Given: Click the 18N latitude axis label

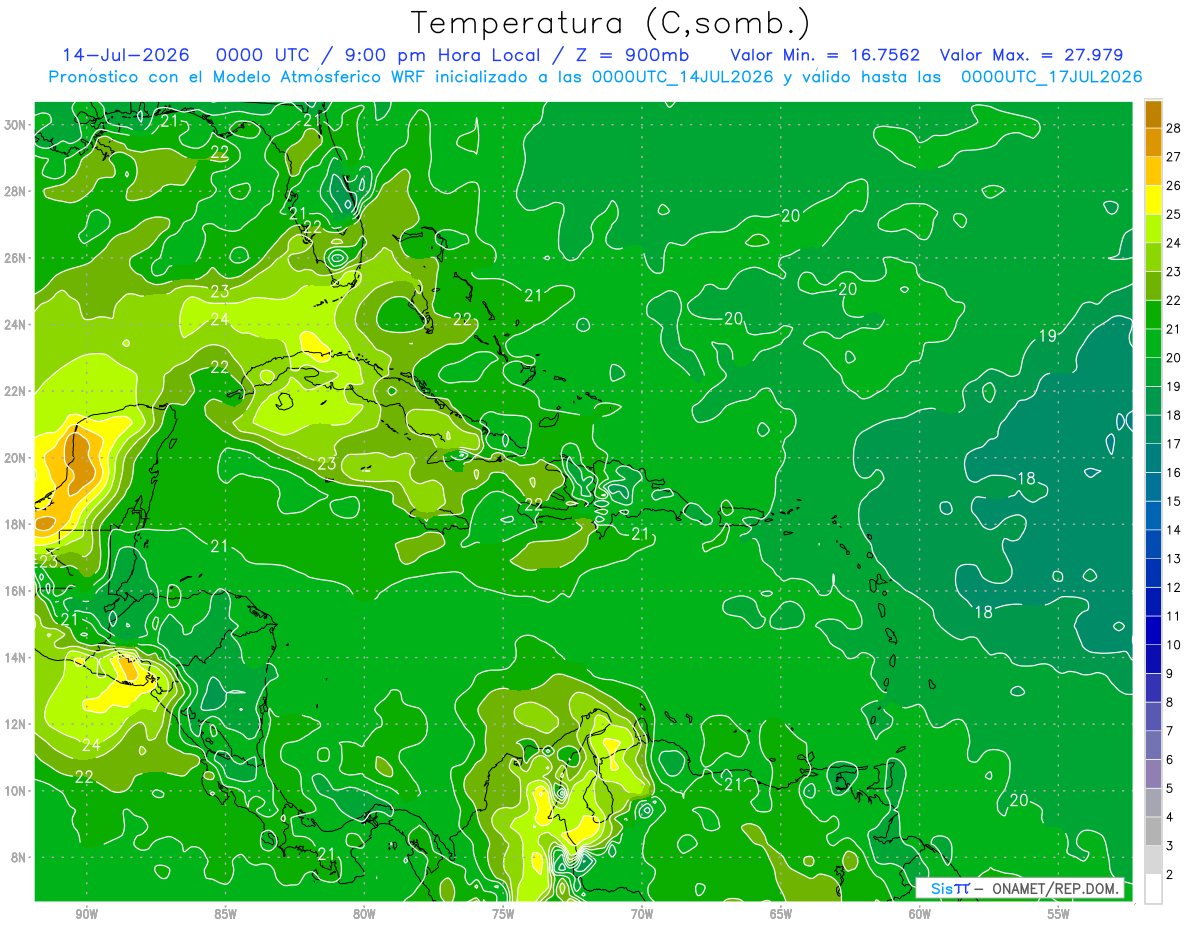Looking at the screenshot, I should [15, 524].
